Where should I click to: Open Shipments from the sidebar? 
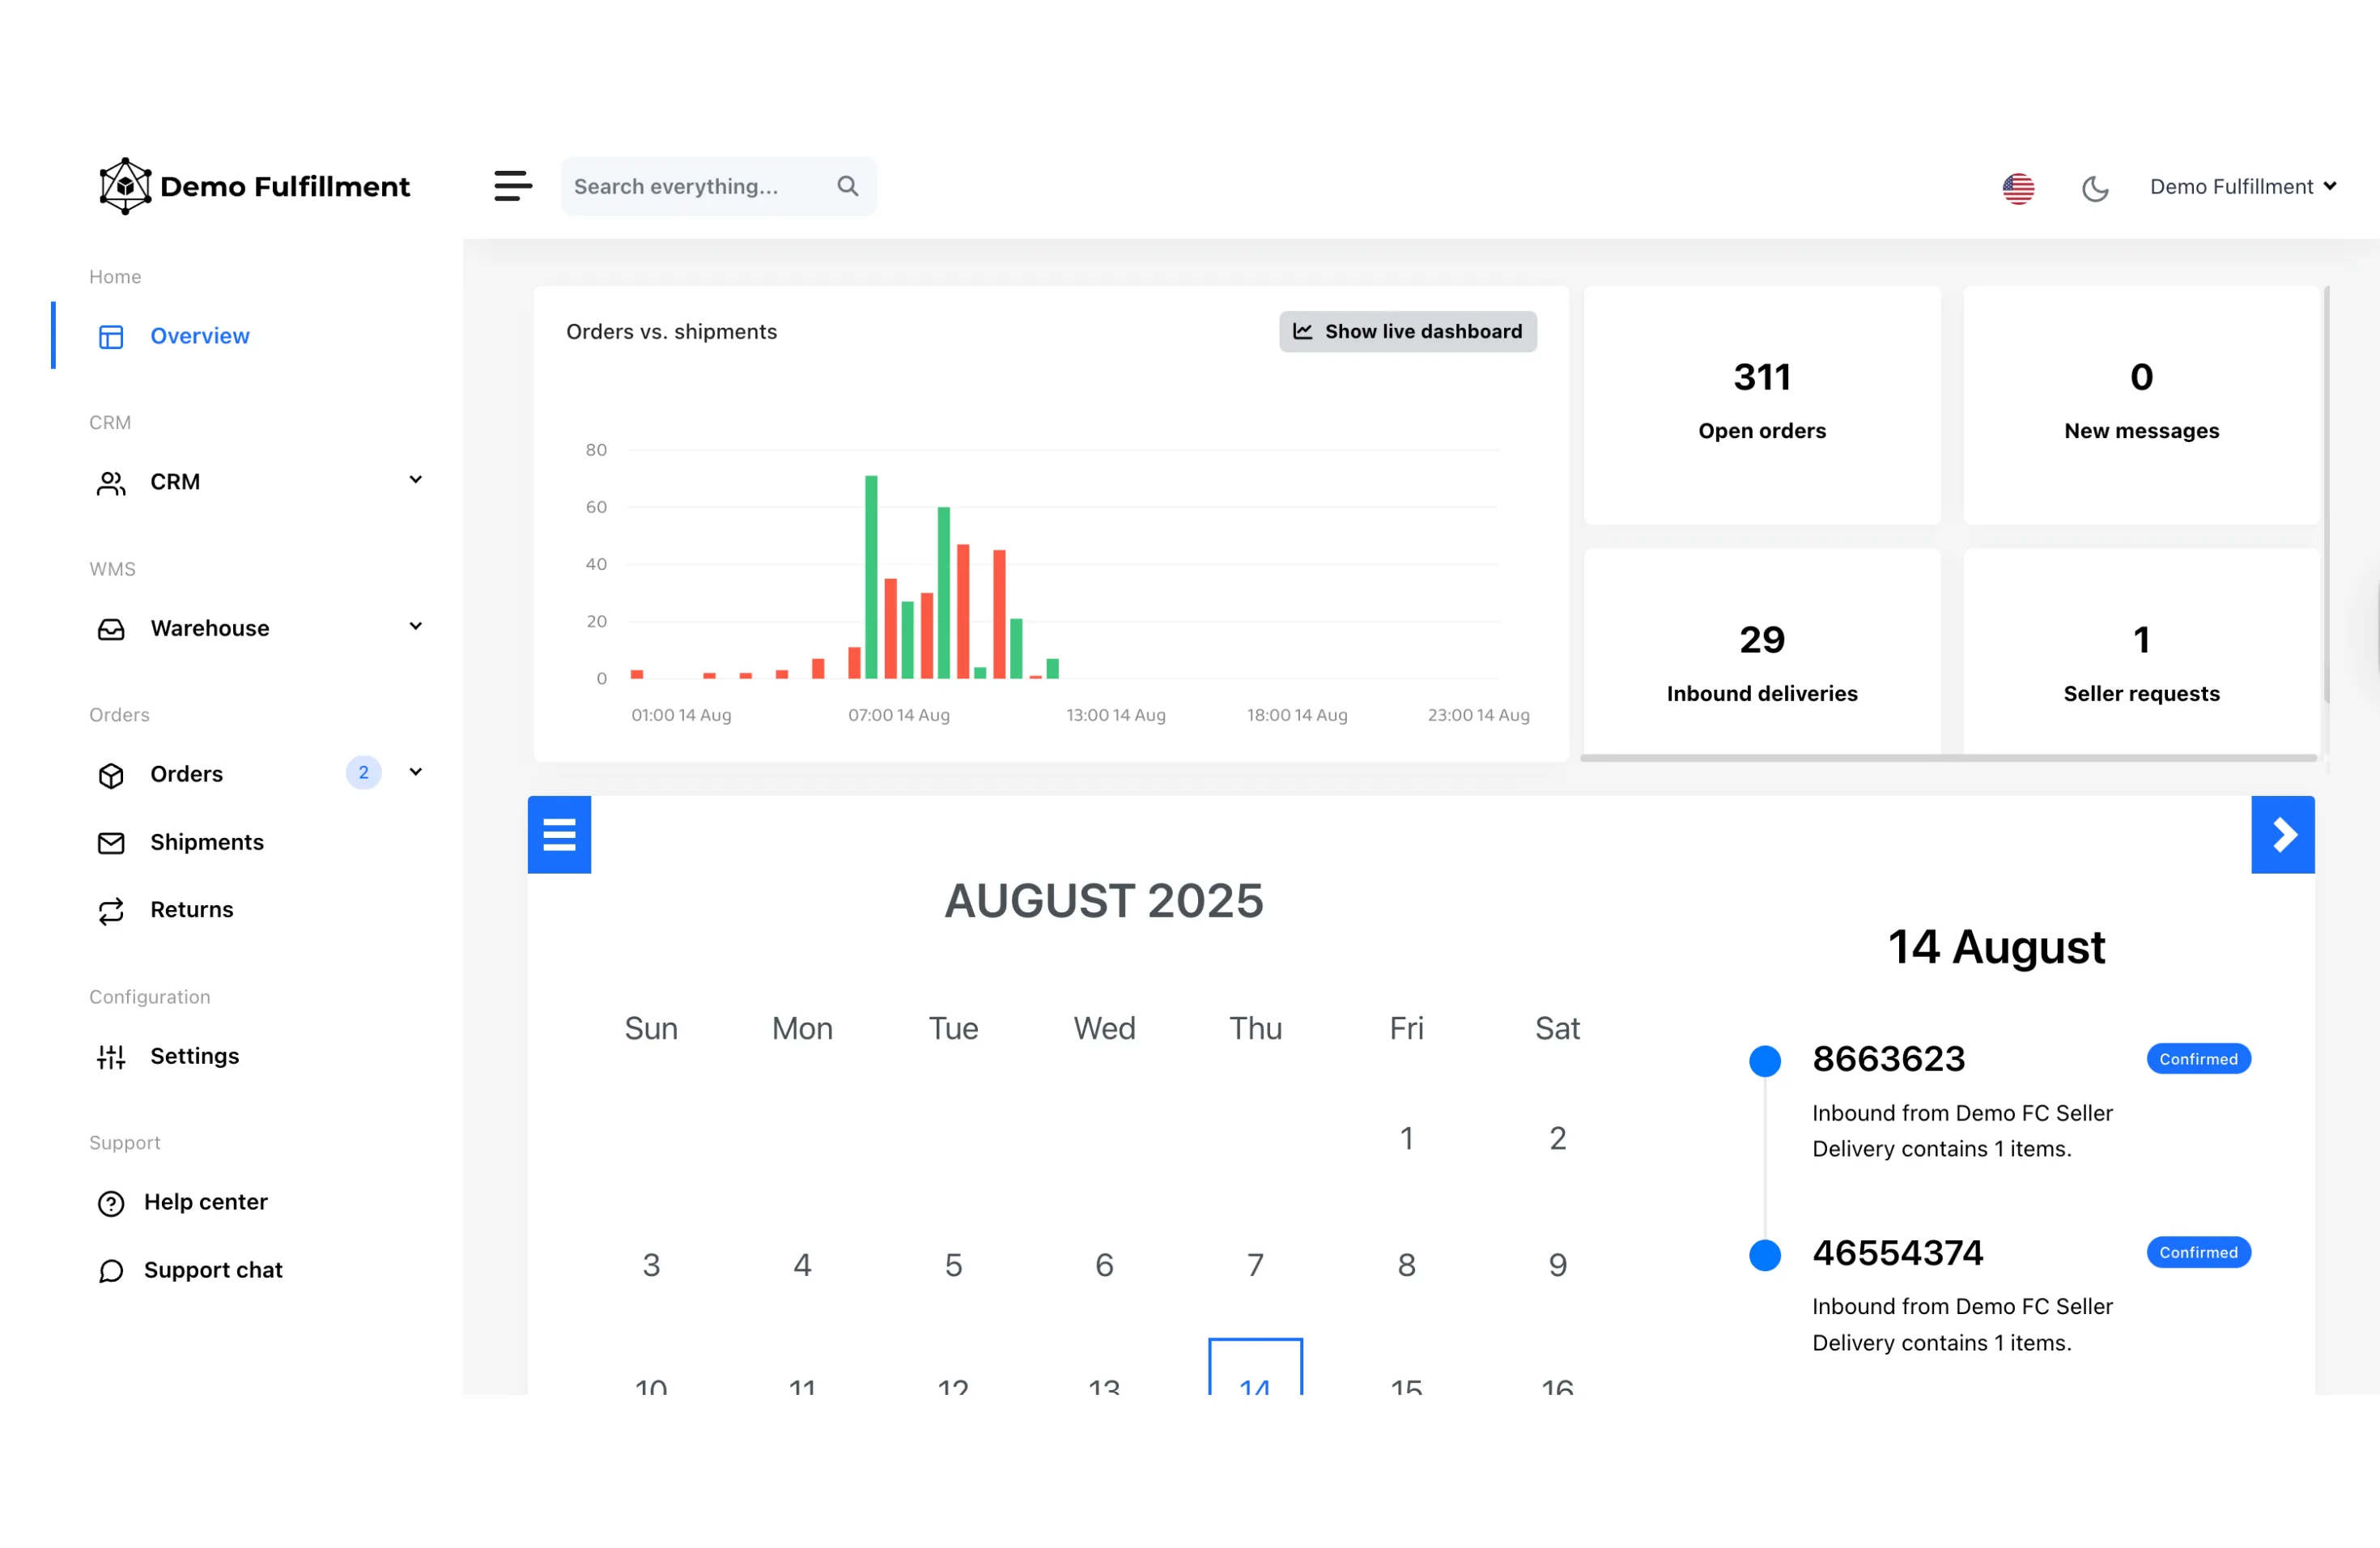(x=207, y=842)
